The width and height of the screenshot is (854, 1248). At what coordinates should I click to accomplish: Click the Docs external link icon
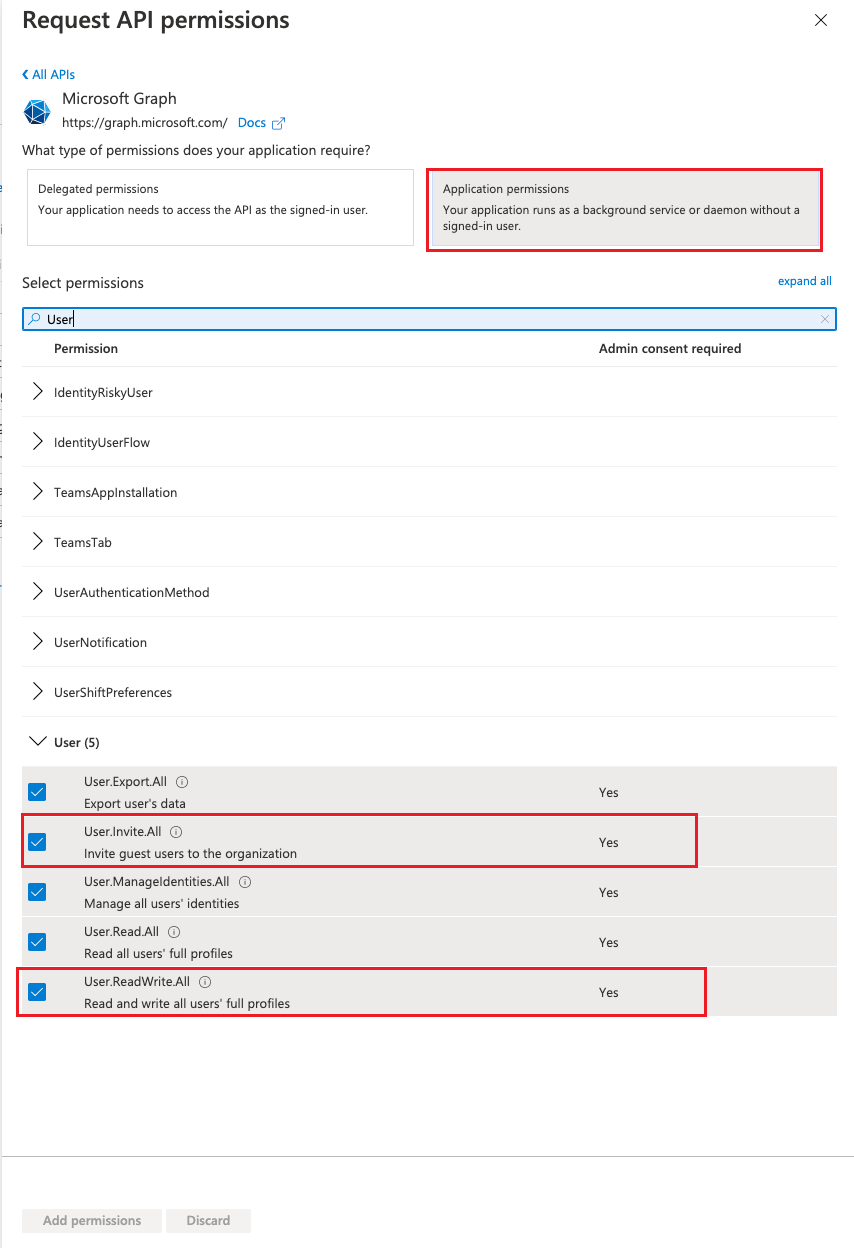coord(279,124)
